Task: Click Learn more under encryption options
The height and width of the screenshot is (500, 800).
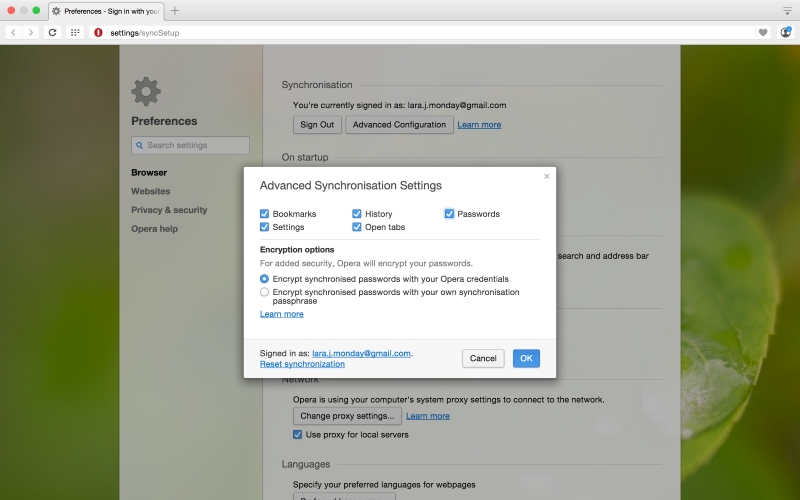Action: click(x=282, y=314)
